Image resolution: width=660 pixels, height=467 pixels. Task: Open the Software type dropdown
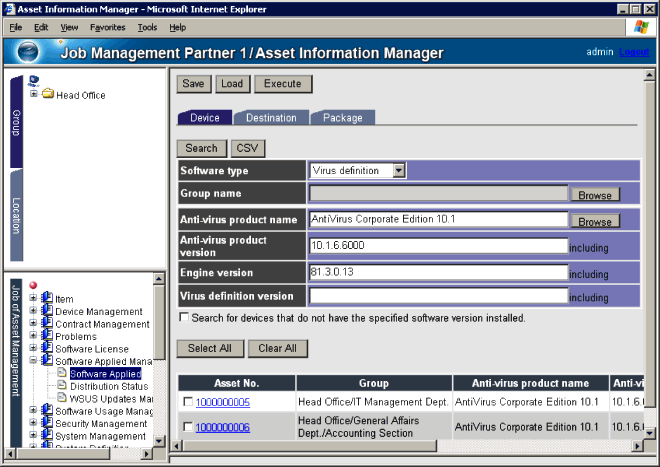pos(398,171)
